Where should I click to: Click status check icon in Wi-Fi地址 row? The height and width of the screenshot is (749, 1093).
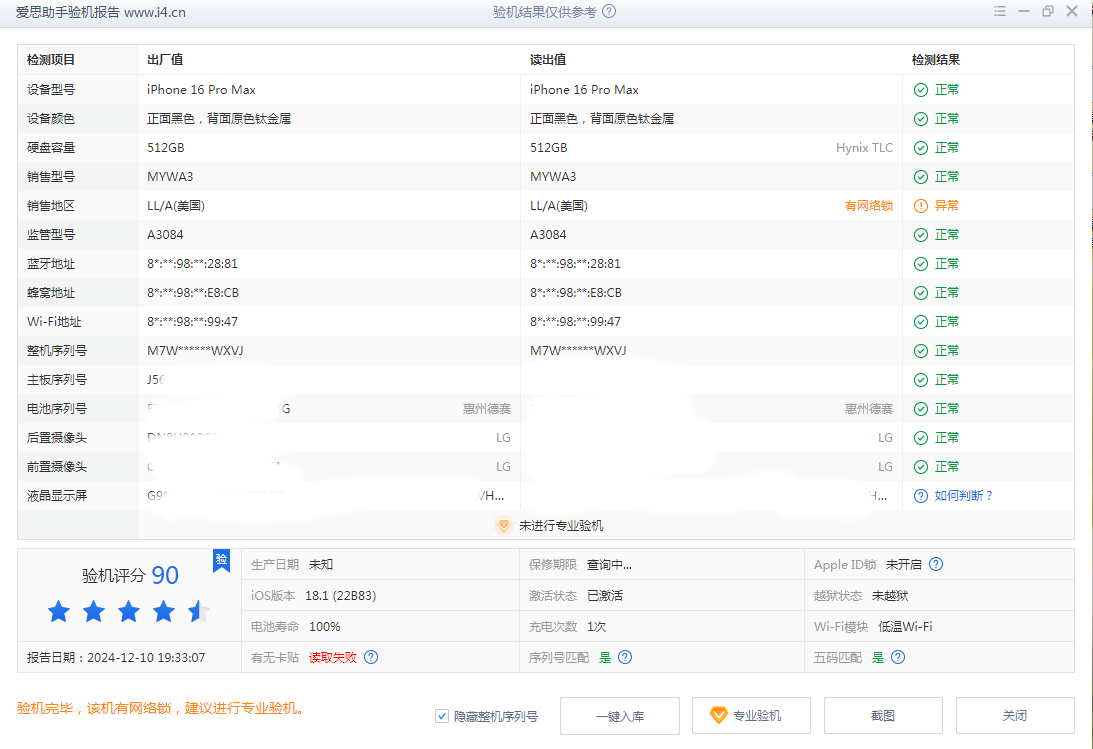(x=921, y=322)
